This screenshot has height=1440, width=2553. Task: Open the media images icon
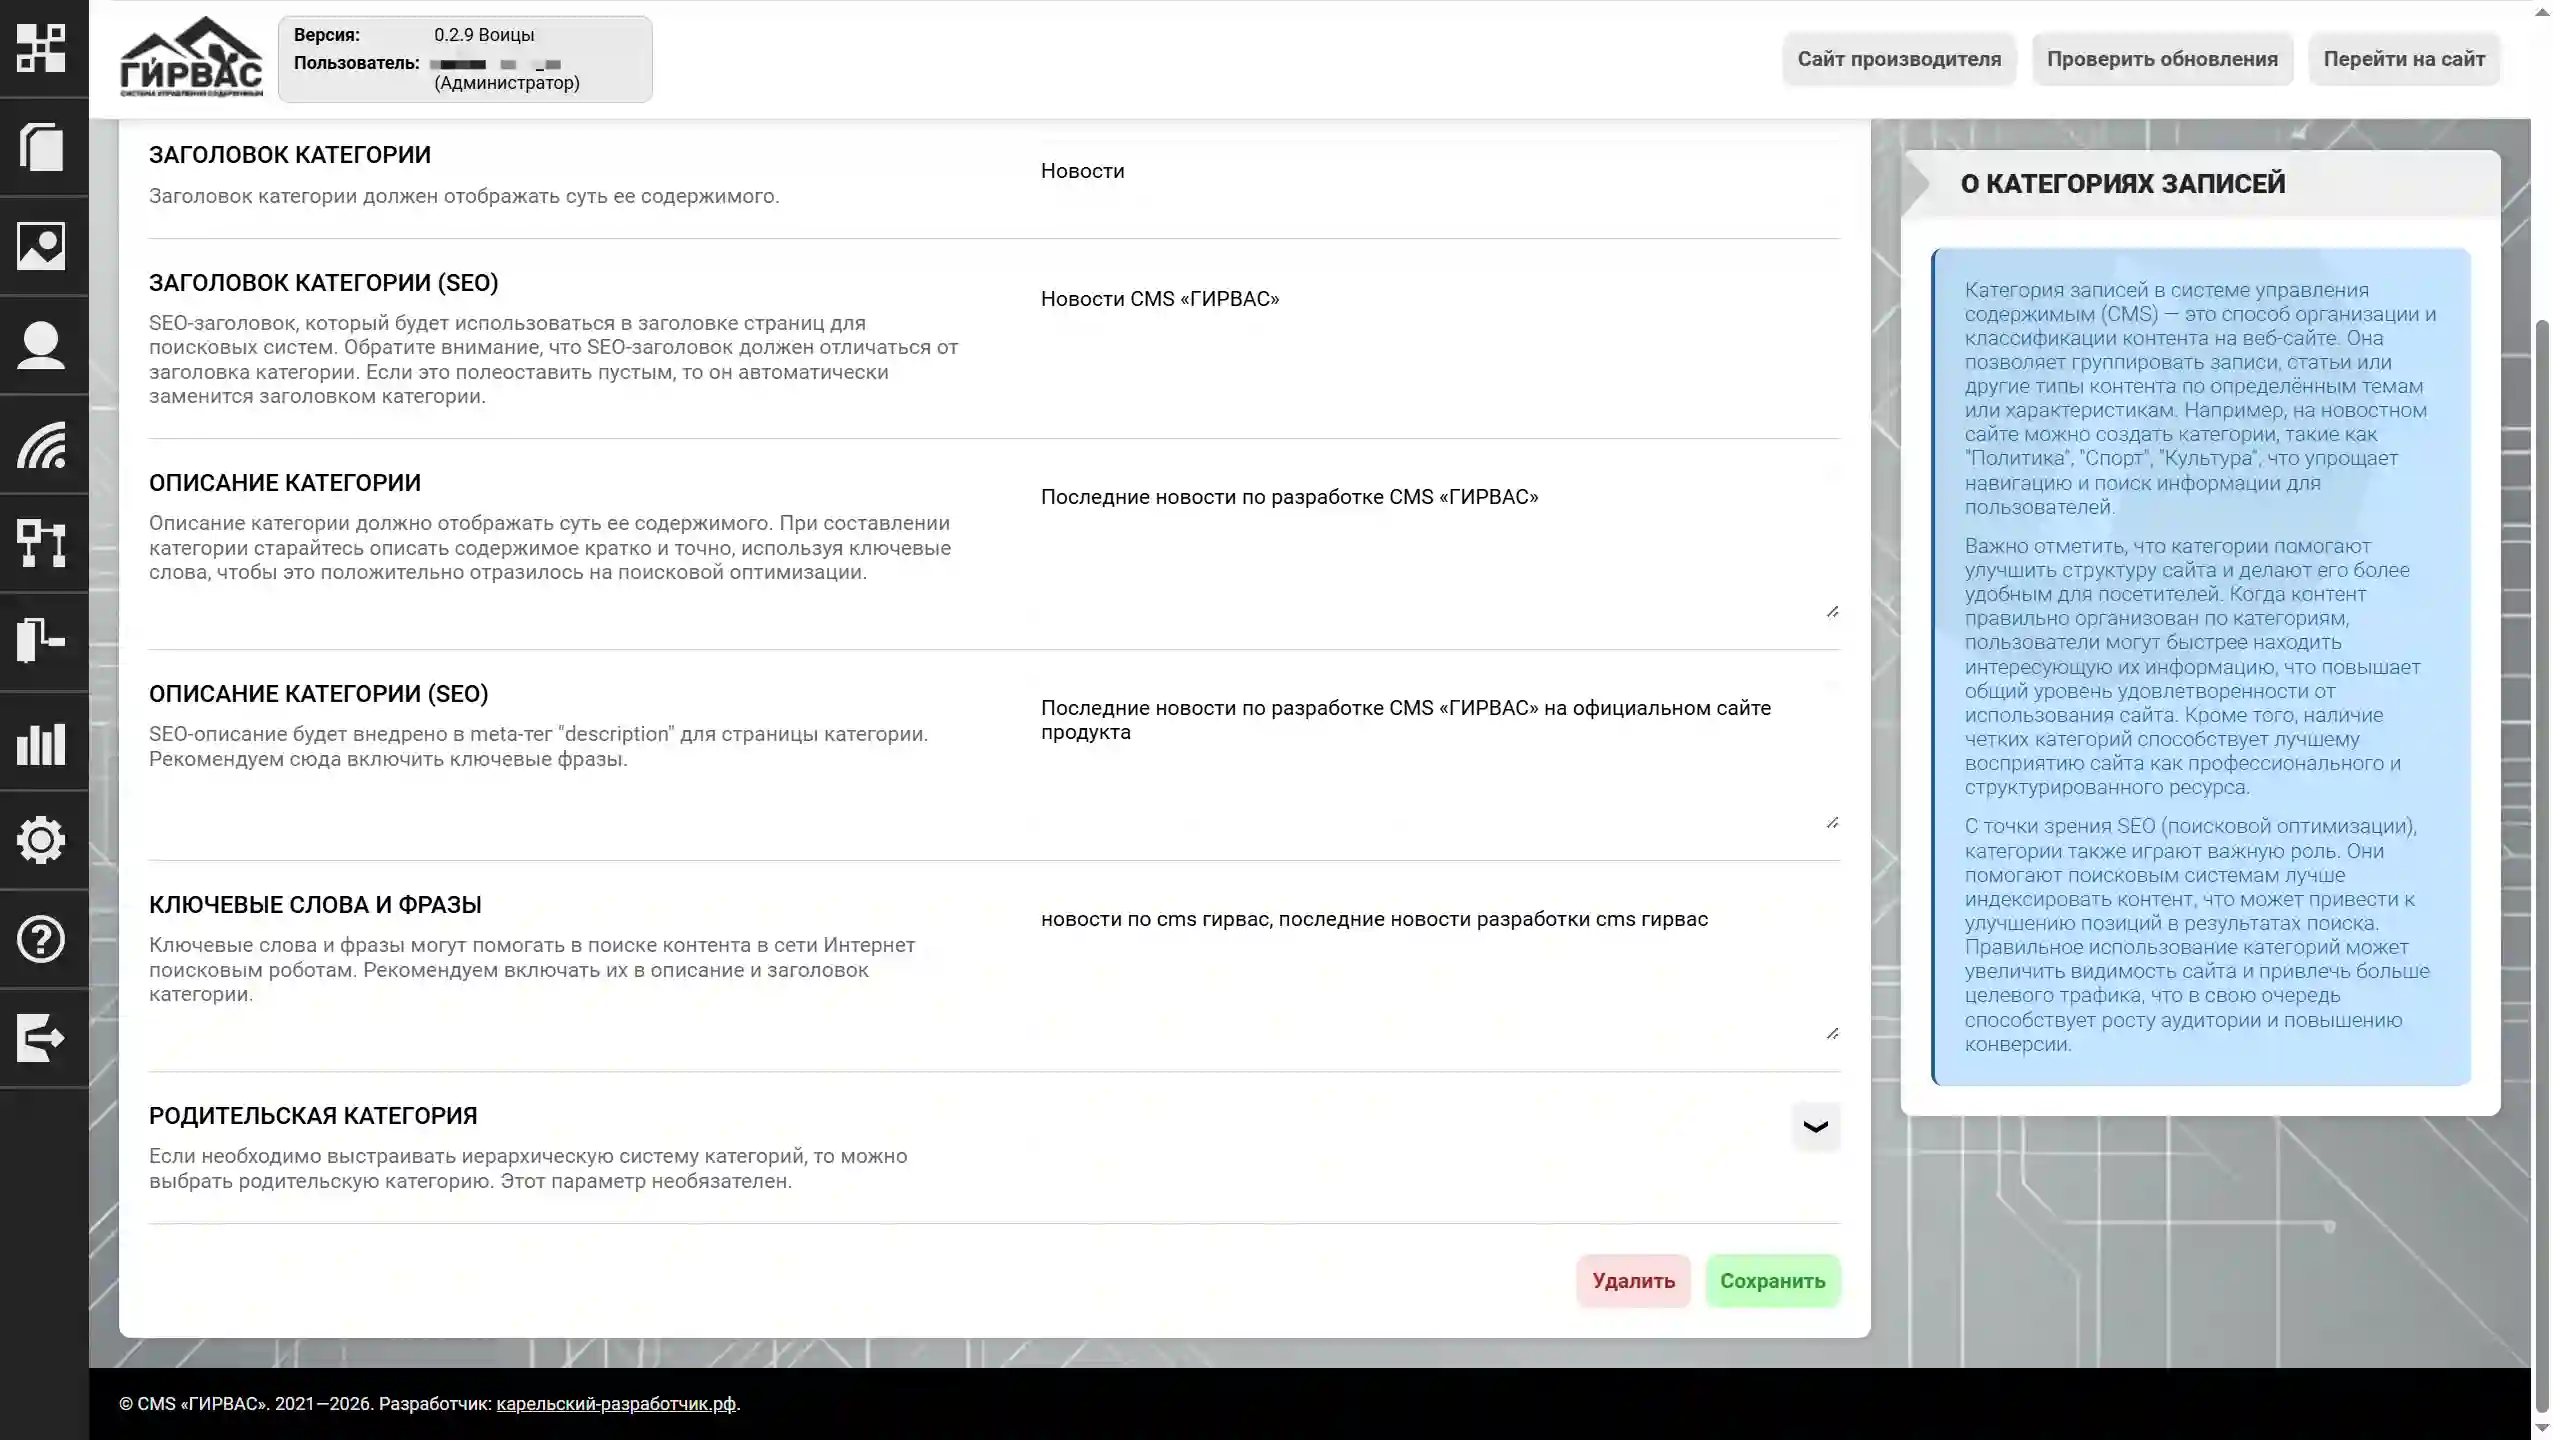coord(42,246)
